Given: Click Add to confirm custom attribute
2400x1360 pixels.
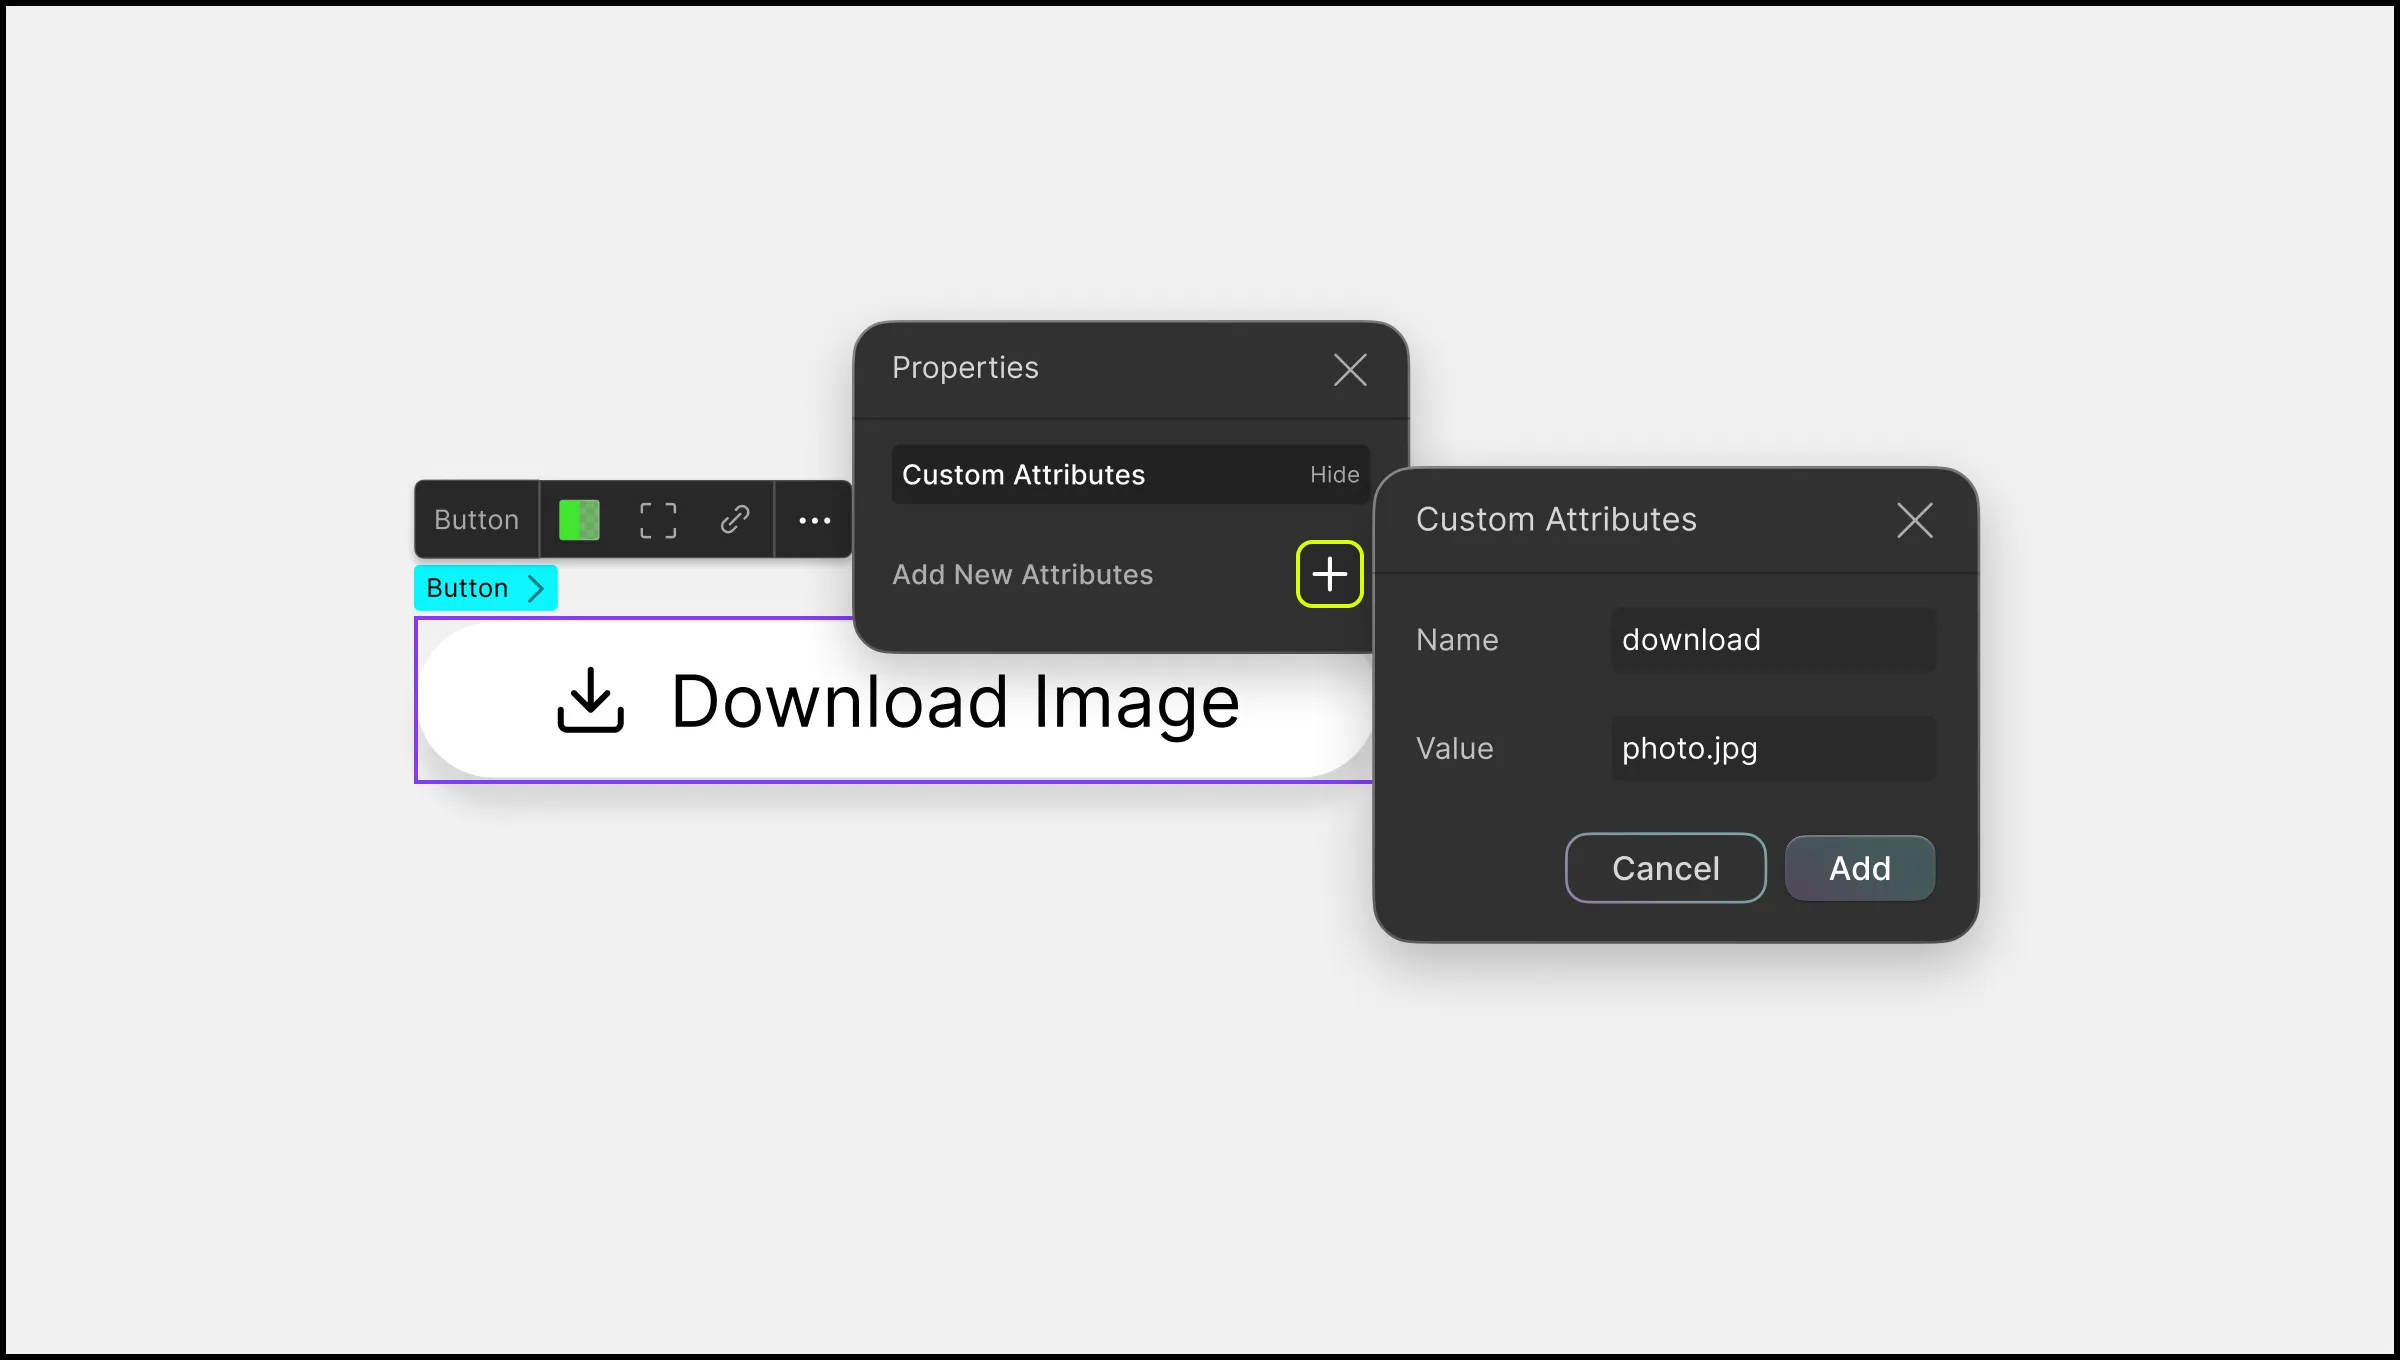Looking at the screenshot, I should tap(1859, 867).
